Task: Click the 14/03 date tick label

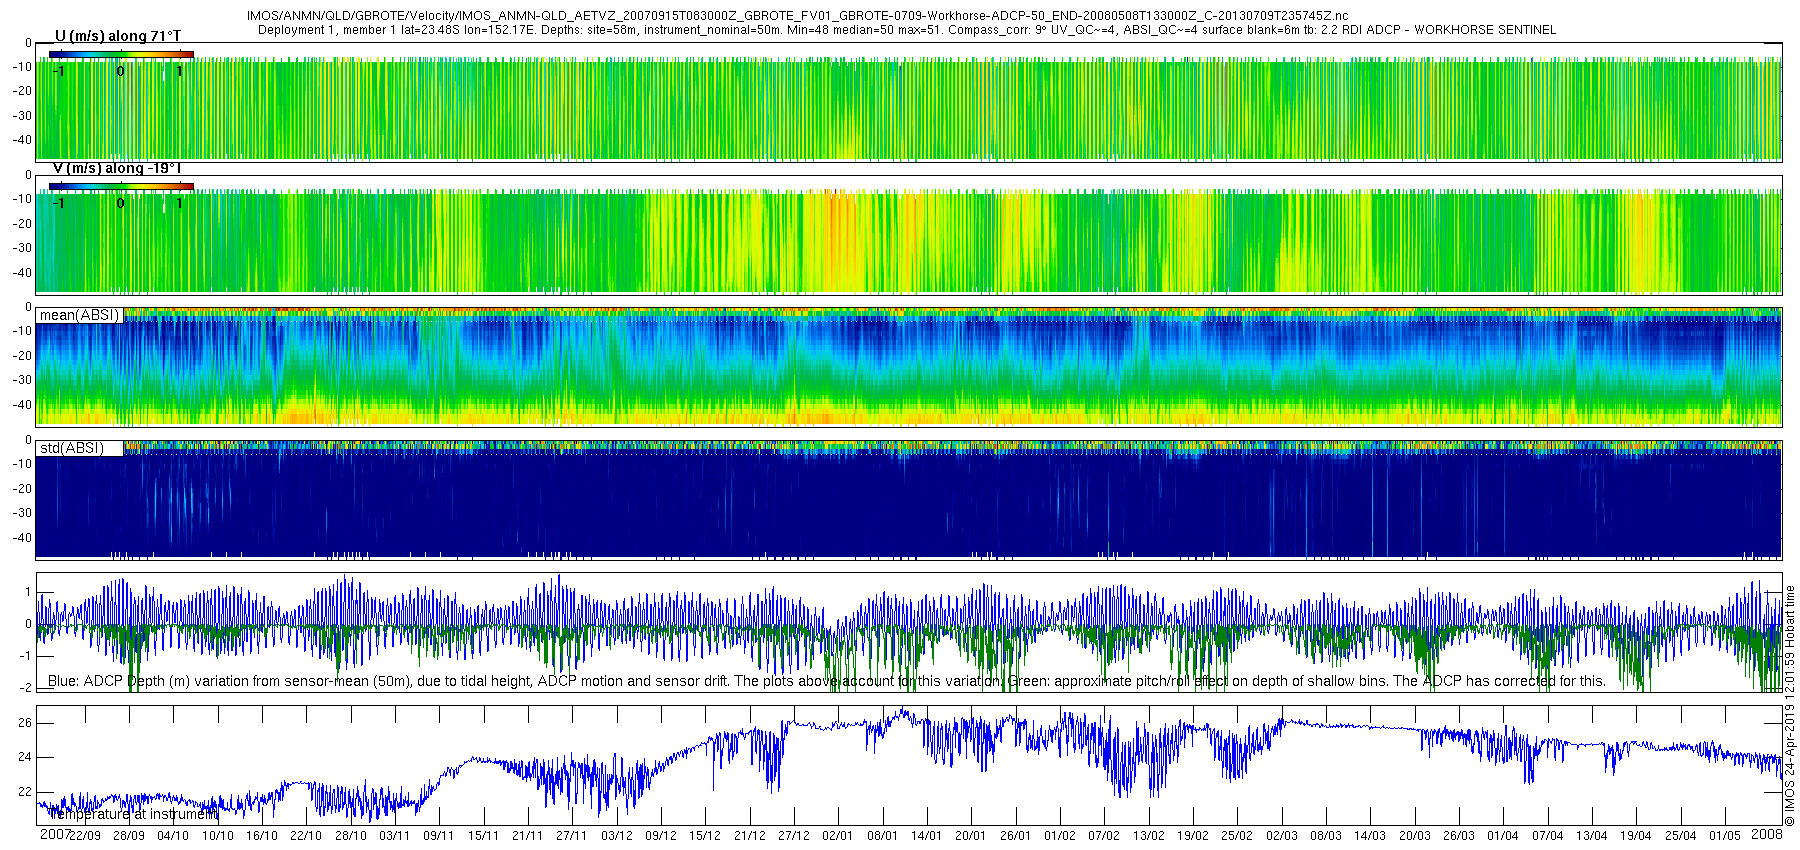Action: pos(1370,836)
